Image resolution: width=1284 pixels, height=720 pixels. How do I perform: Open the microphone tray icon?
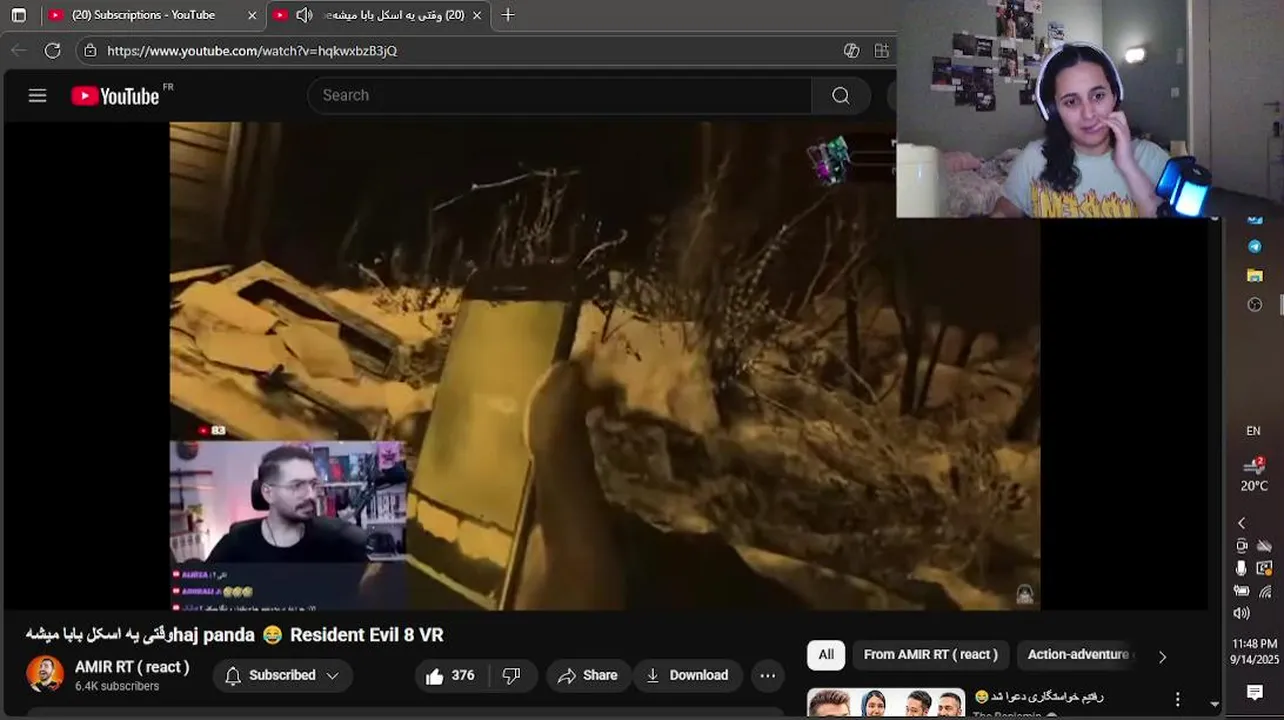1241,568
